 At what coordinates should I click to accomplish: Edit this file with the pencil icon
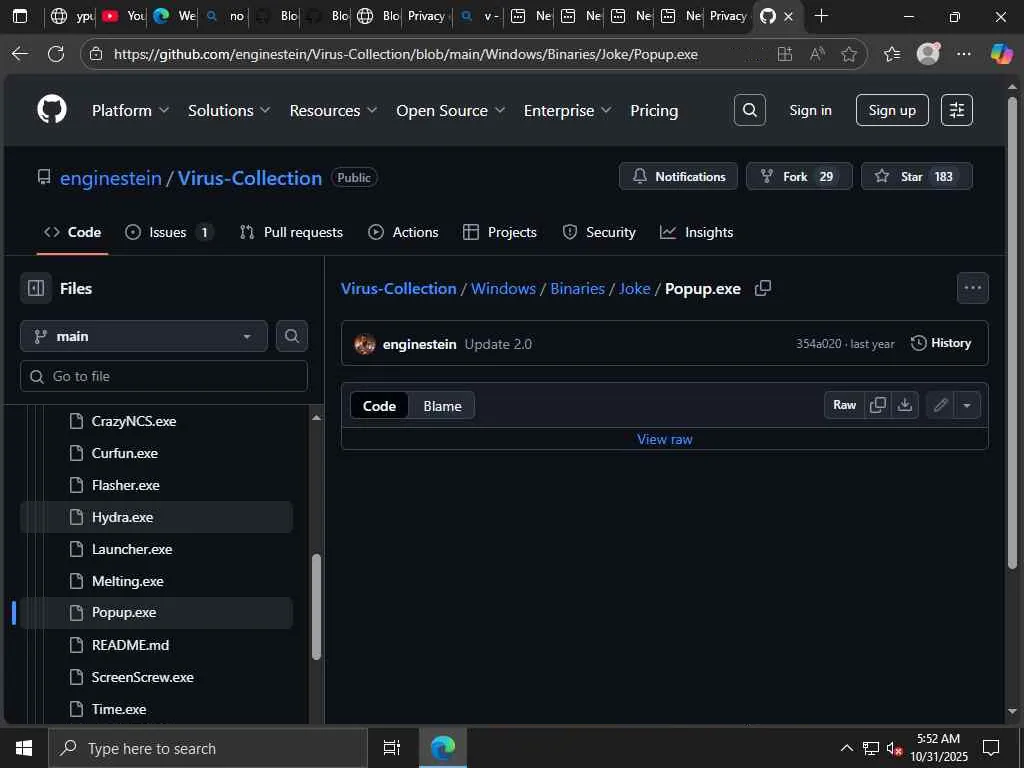[940, 405]
